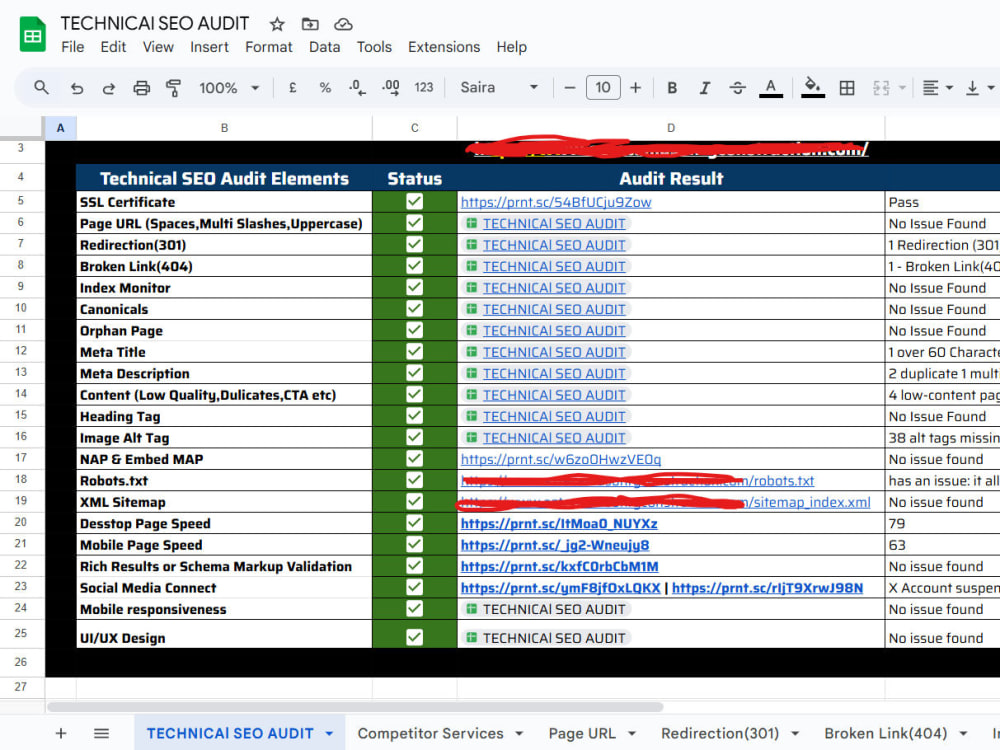This screenshot has width=1000, height=750.
Task: Add a new sheet with plus button
Action: point(61,733)
